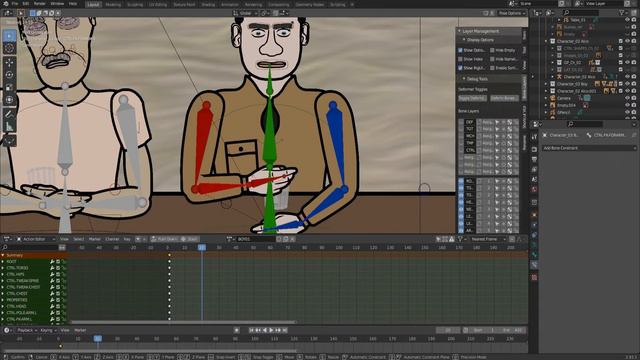Click the Action Editor channel search field
This screenshot has height=360, width=640.
coord(30,248)
